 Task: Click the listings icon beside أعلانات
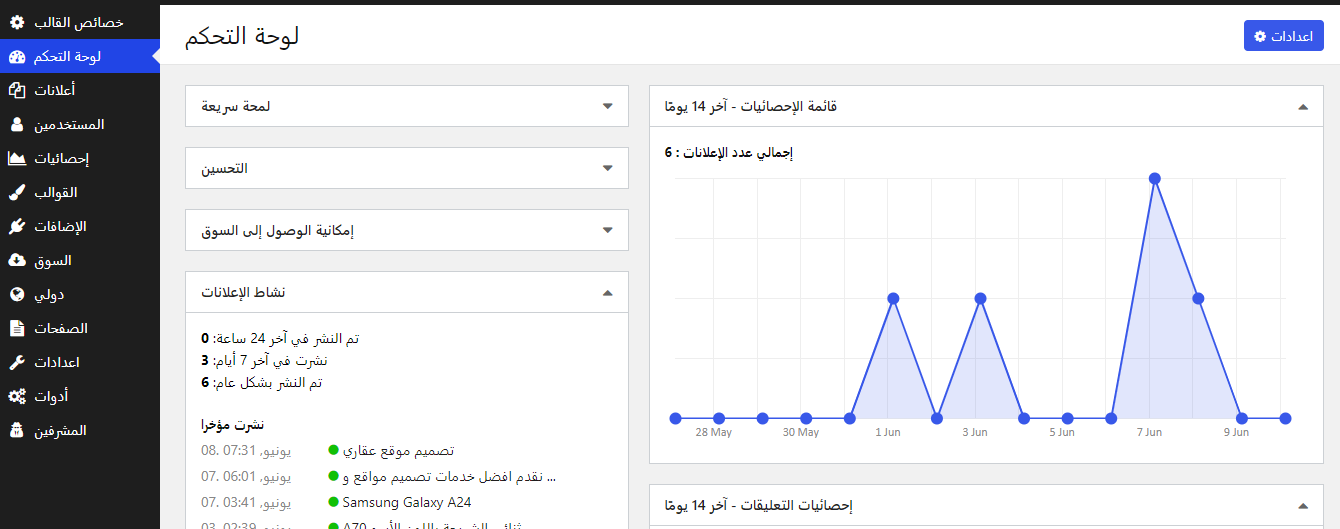click(x=17, y=90)
